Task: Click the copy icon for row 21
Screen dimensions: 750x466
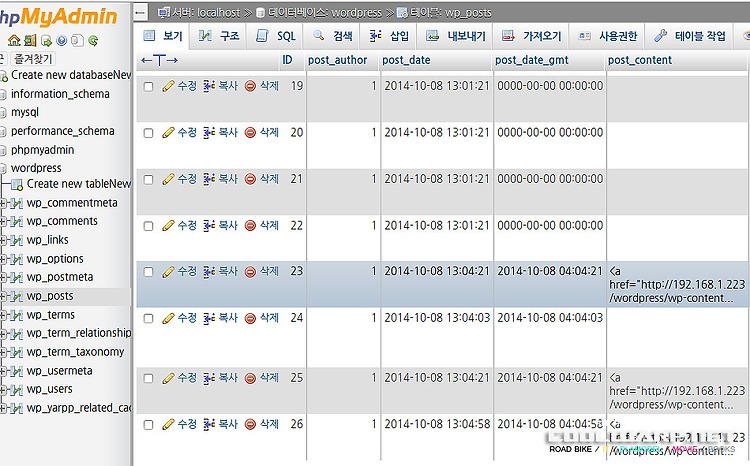Action: [x=209, y=179]
